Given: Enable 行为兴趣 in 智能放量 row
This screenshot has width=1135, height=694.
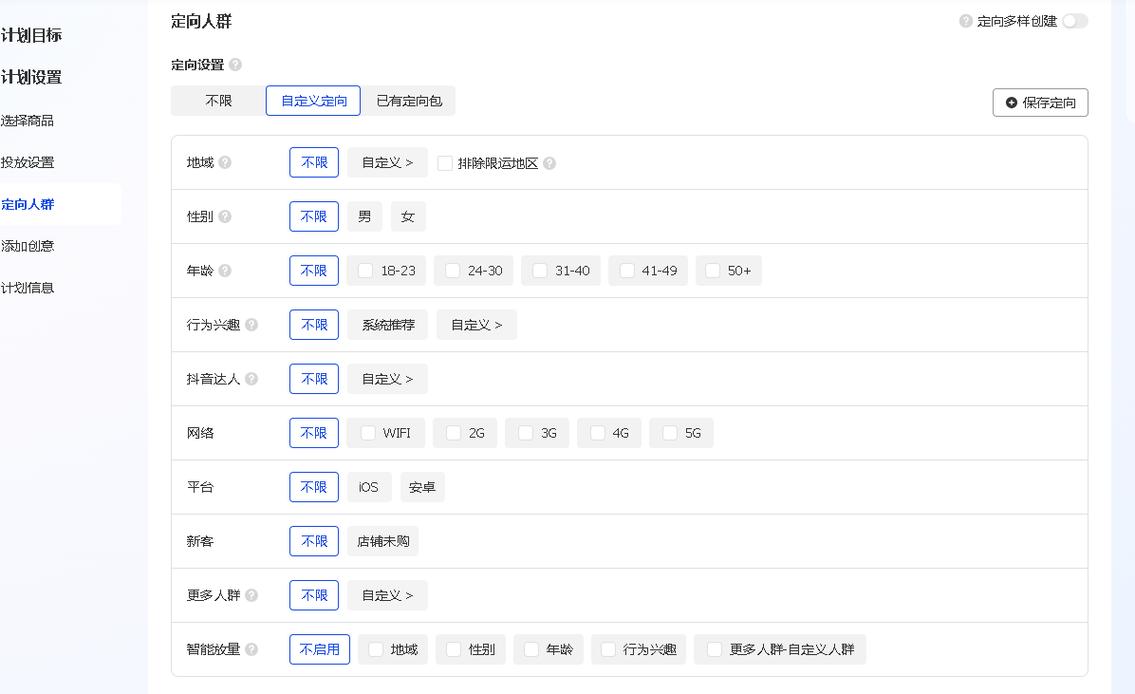Looking at the screenshot, I should tap(608, 649).
